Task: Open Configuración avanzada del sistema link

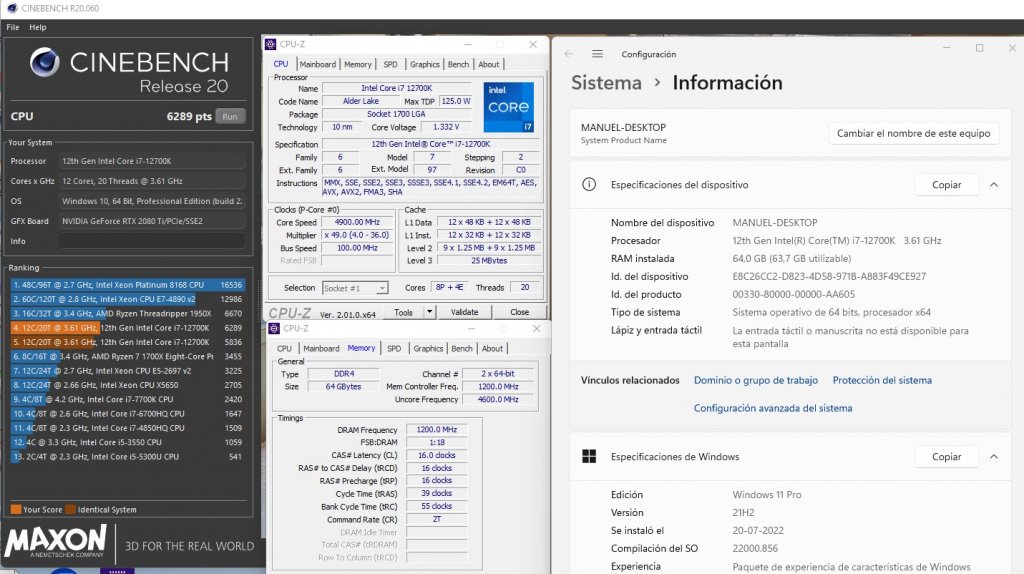Action: pyautogui.click(x=773, y=408)
